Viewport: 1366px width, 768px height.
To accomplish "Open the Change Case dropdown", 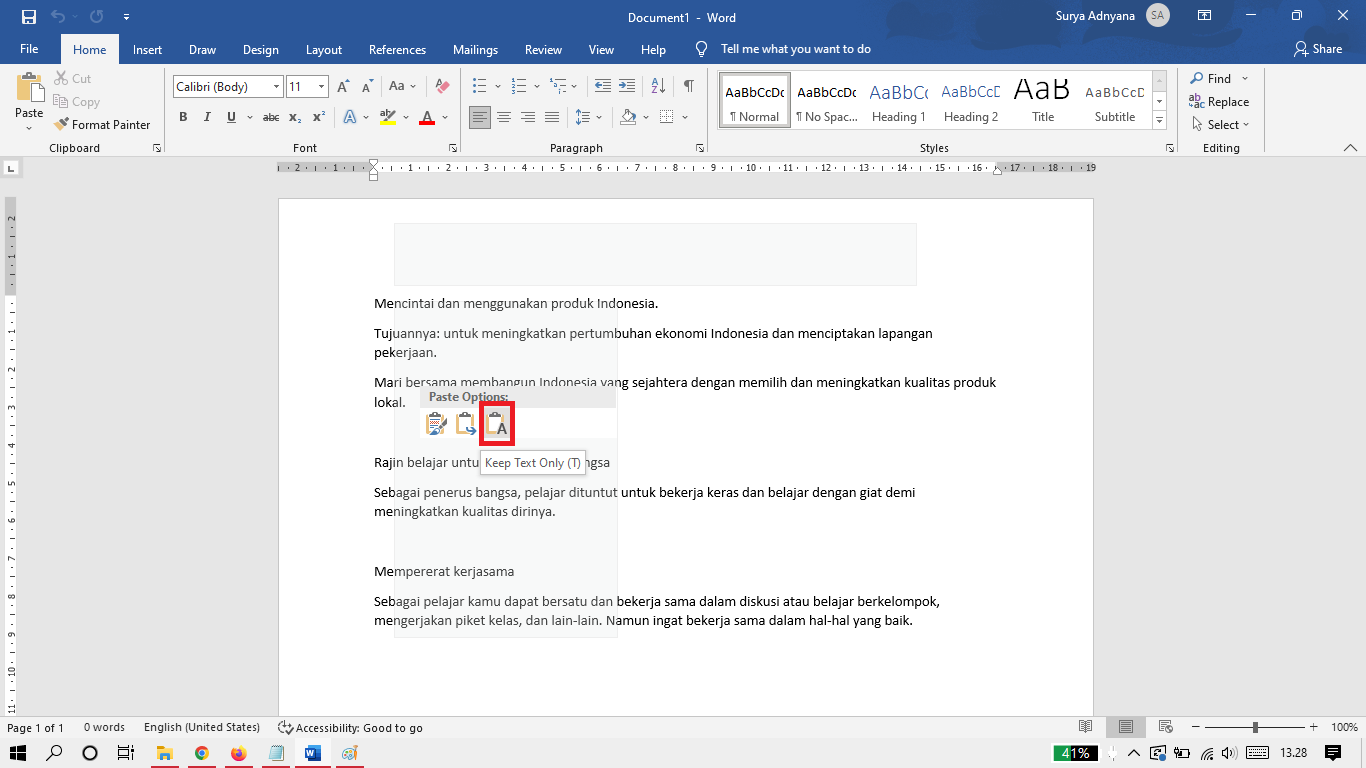I will pyautogui.click(x=403, y=87).
